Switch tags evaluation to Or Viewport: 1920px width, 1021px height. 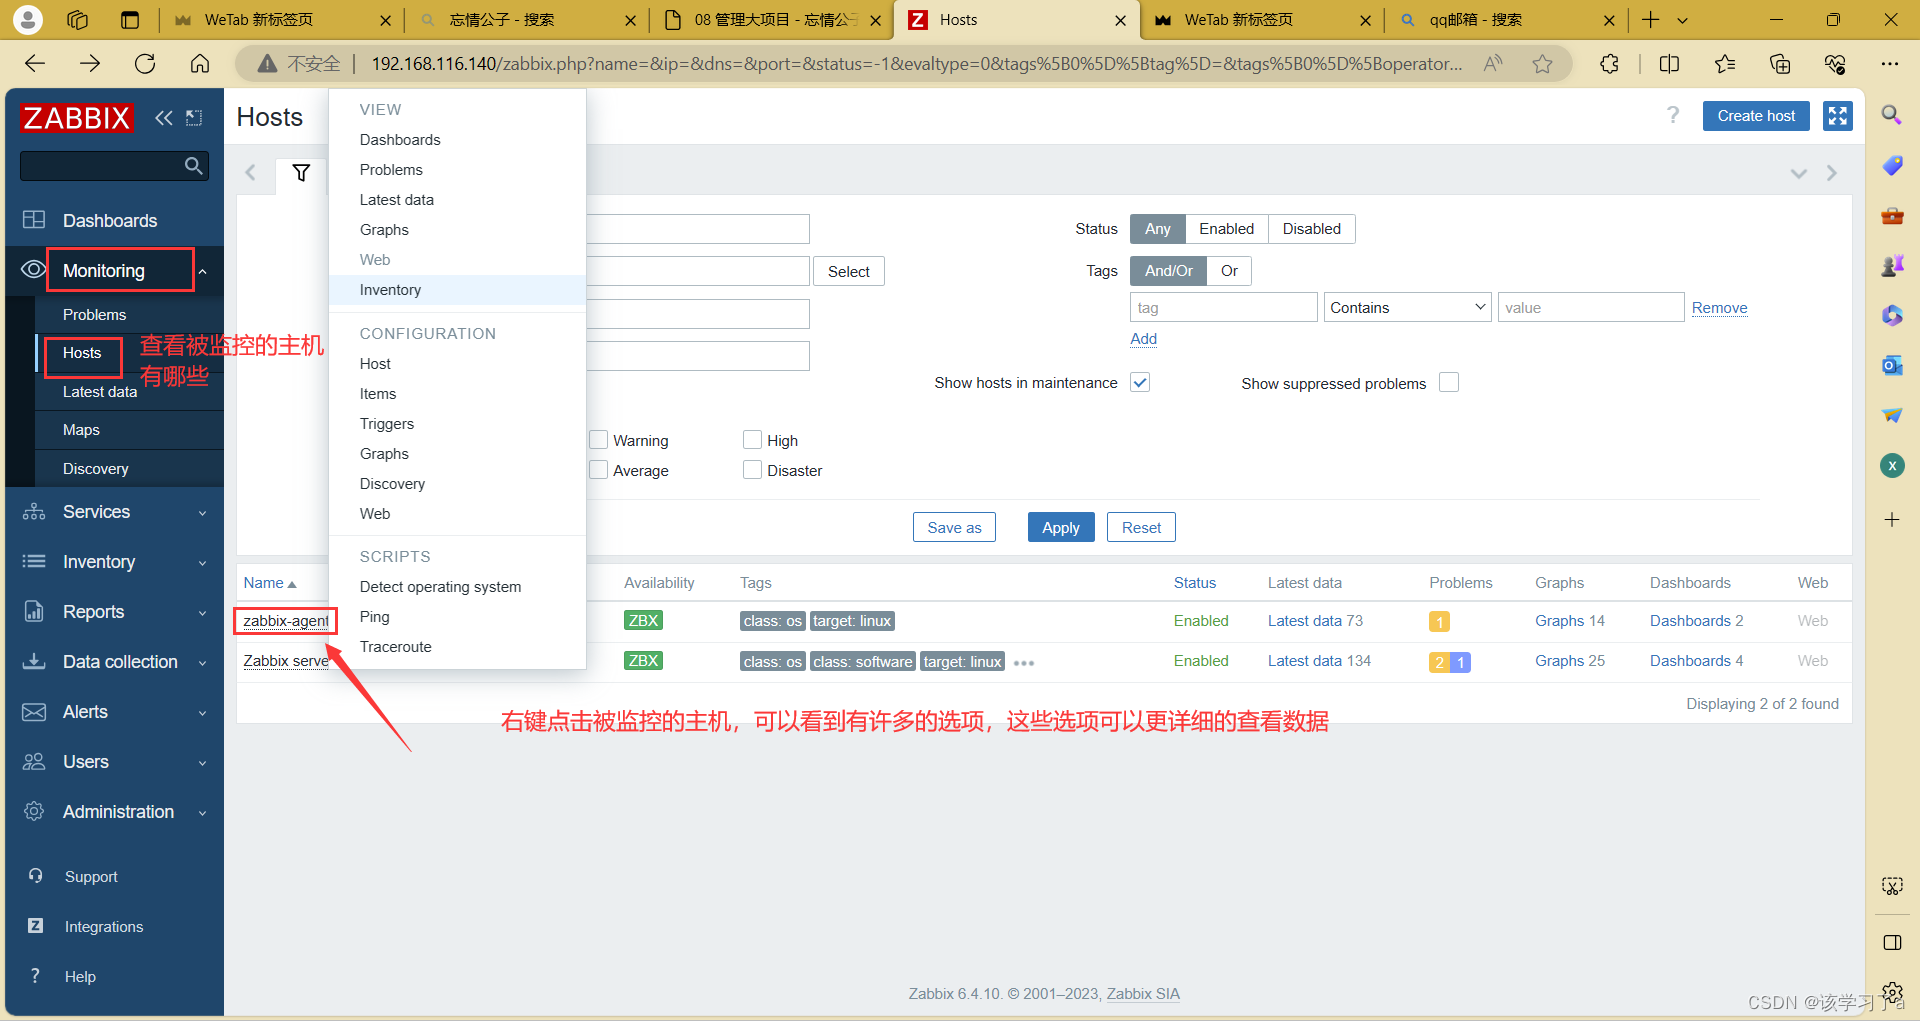click(1229, 271)
